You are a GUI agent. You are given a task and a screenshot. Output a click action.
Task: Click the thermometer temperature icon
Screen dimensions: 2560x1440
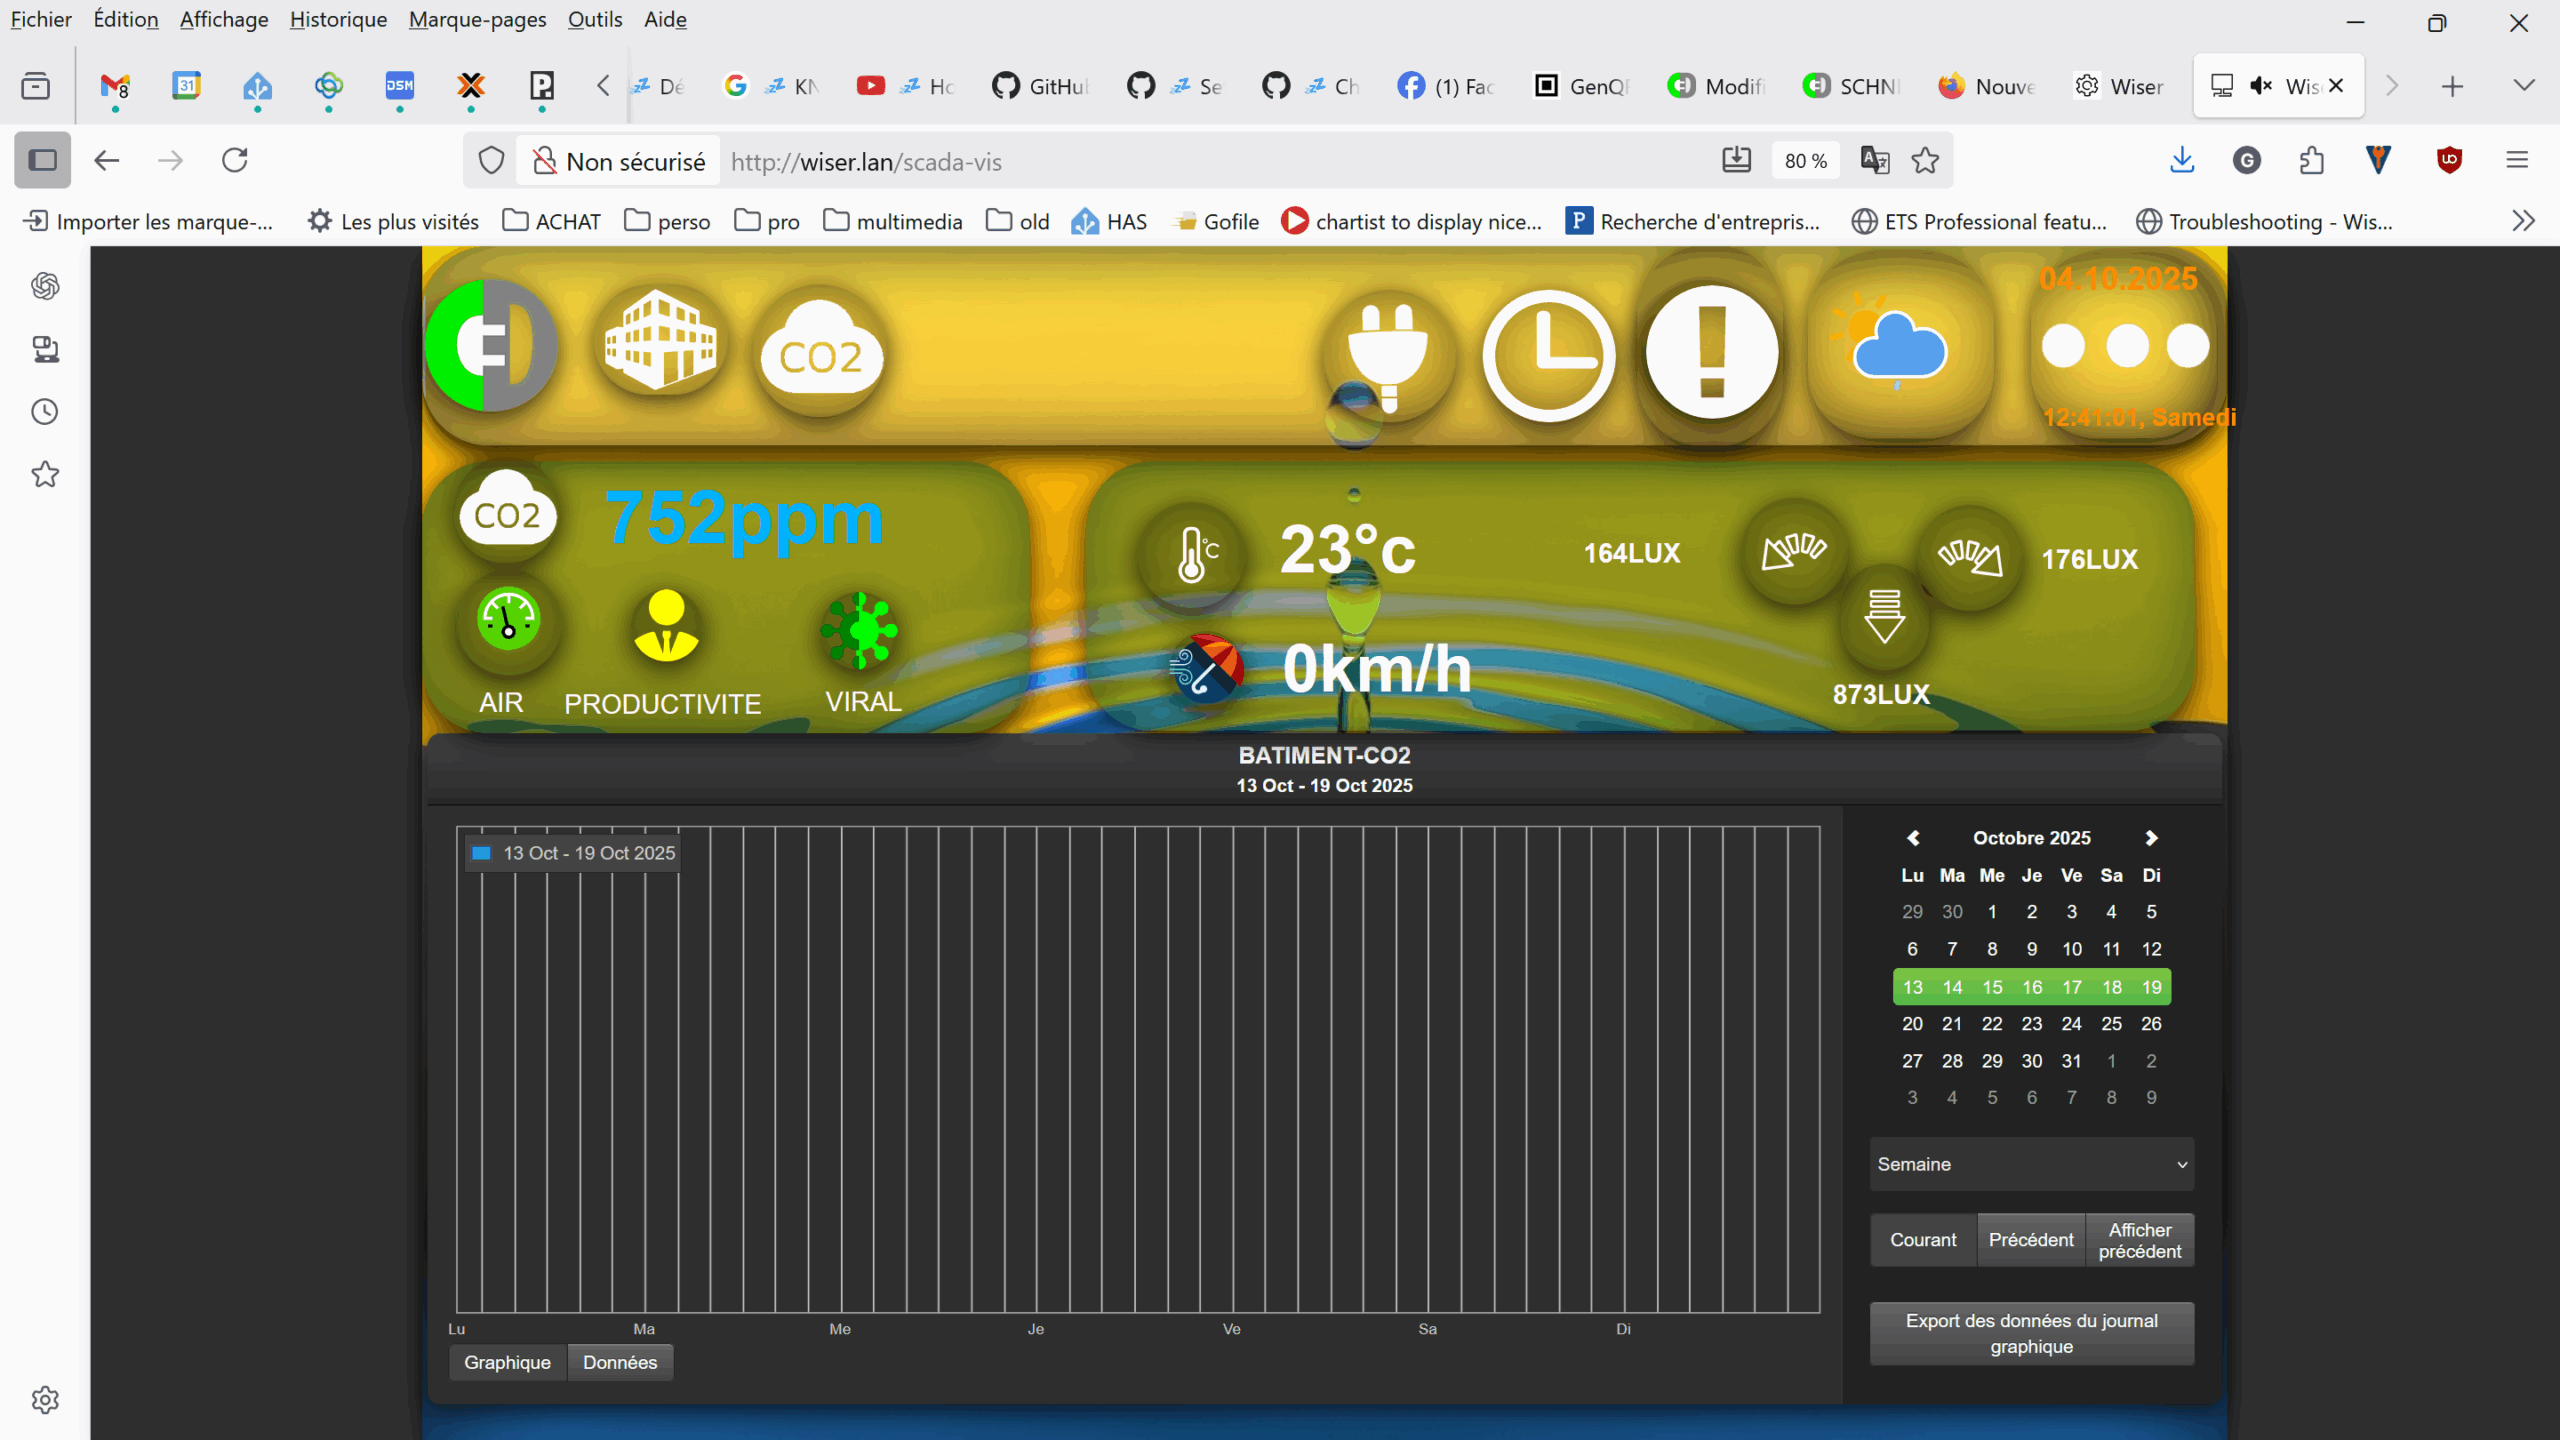(x=1194, y=554)
